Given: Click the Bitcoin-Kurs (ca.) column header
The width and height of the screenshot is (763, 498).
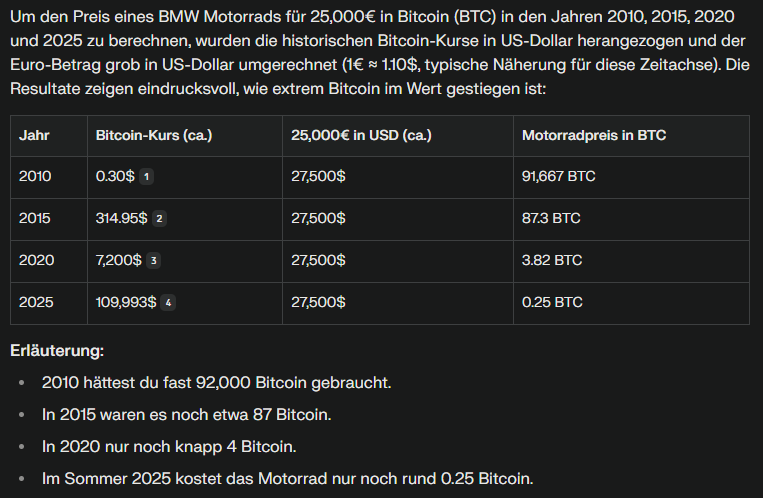Looking at the screenshot, I should [154, 135].
